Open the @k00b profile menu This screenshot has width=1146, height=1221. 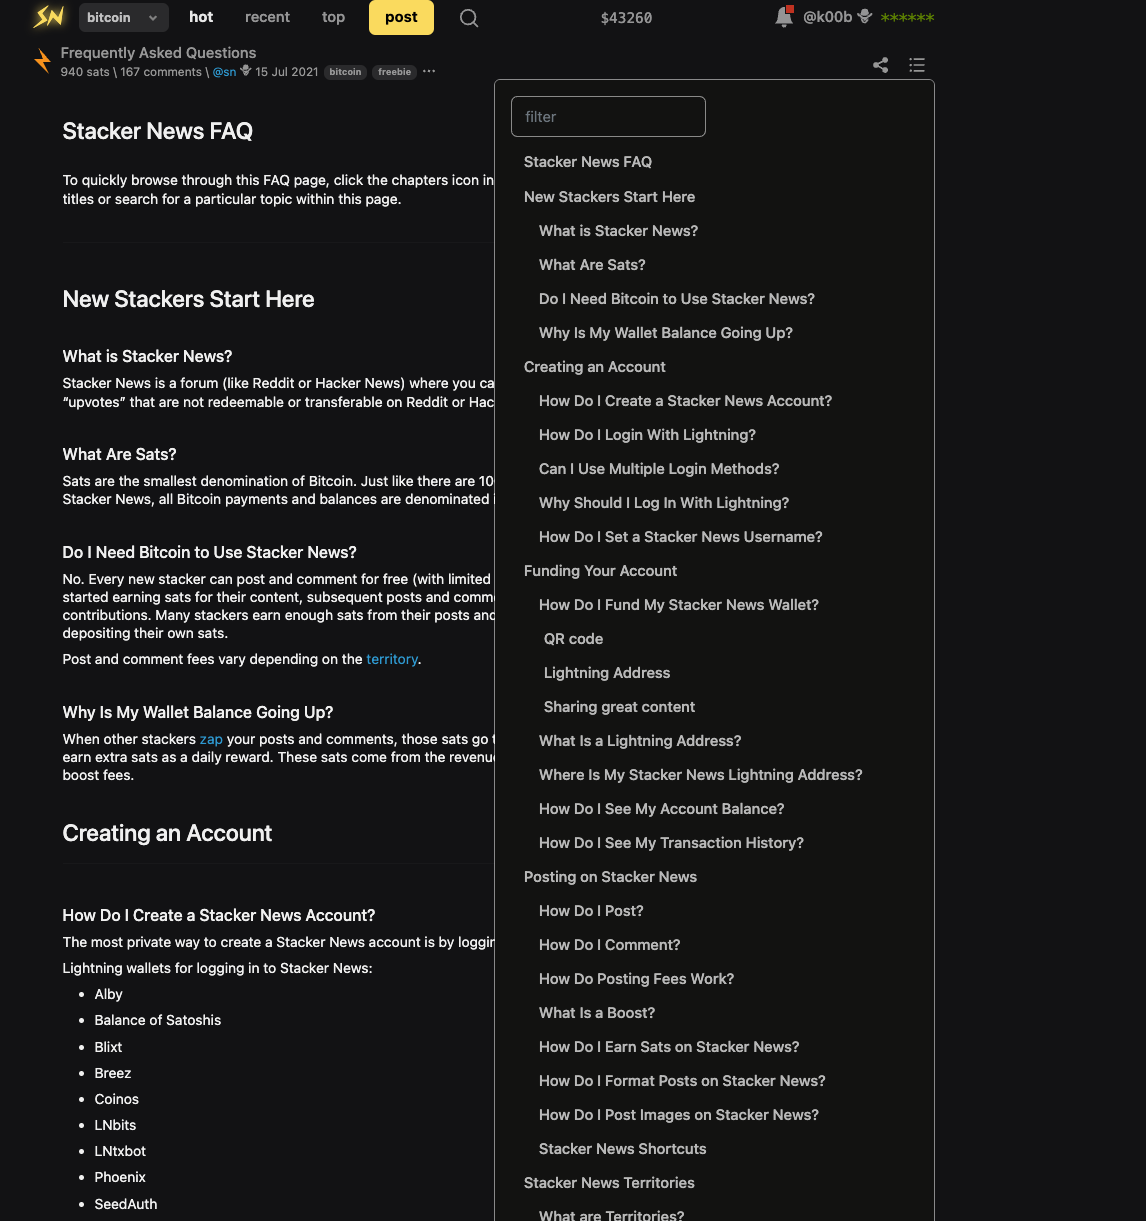tap(828, 17)
